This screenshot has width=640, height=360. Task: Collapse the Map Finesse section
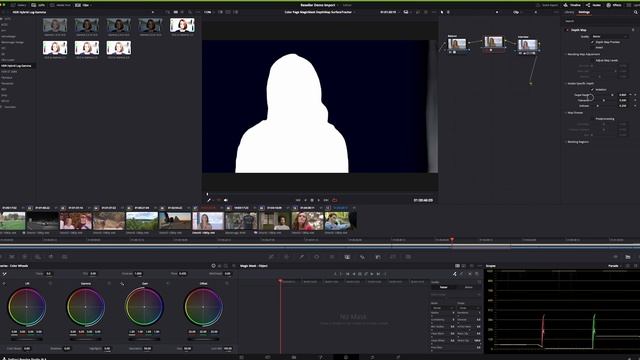click(575, 113)
